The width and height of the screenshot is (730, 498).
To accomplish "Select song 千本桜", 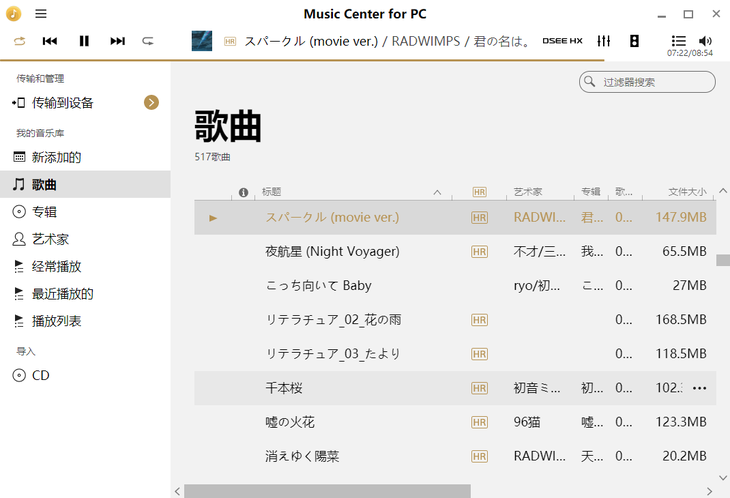I will (455, 388).
